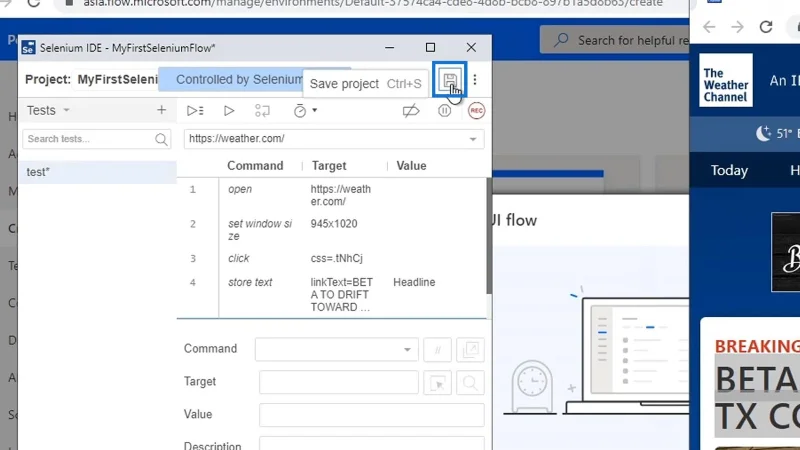Click the Target input field

[339, 382]
